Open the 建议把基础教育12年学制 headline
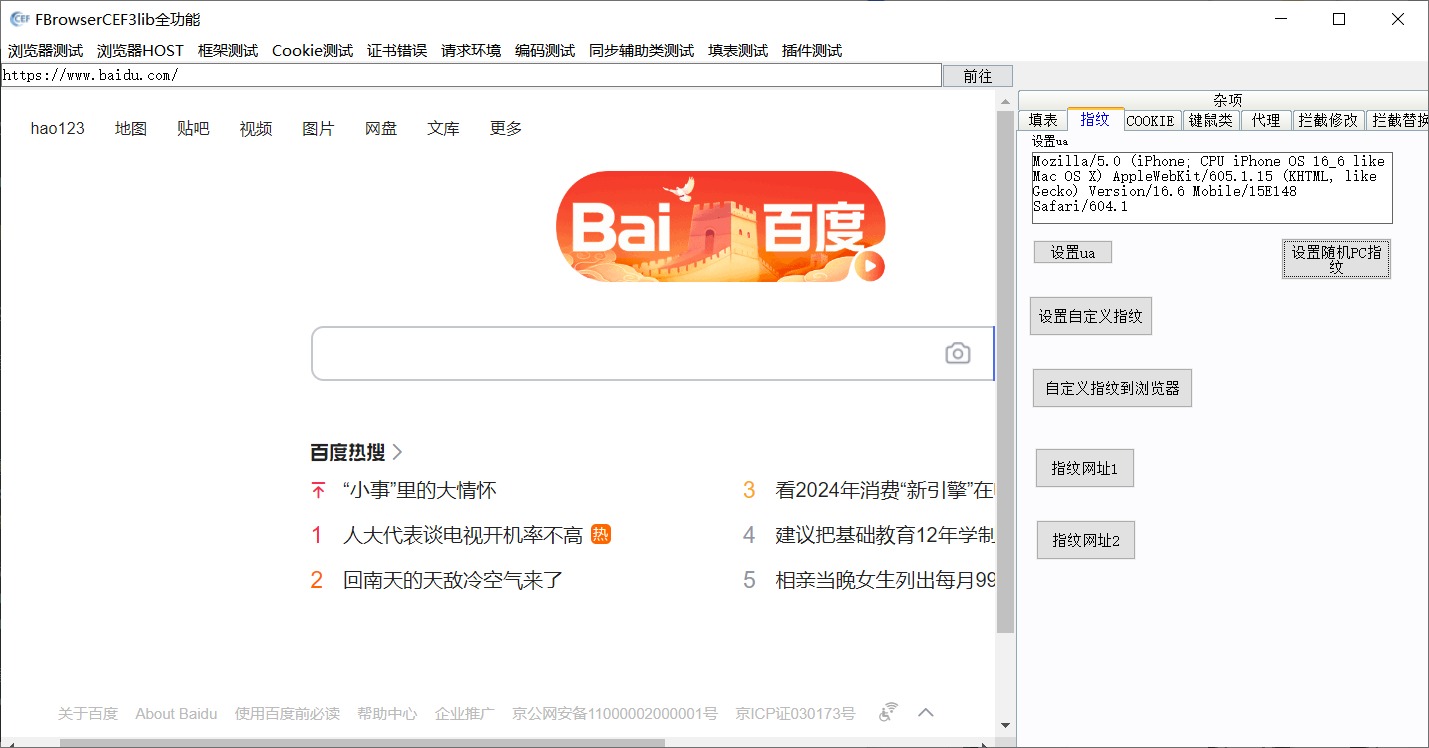Viewport: 1429px width, 748px height. click(x=884, y=535)
